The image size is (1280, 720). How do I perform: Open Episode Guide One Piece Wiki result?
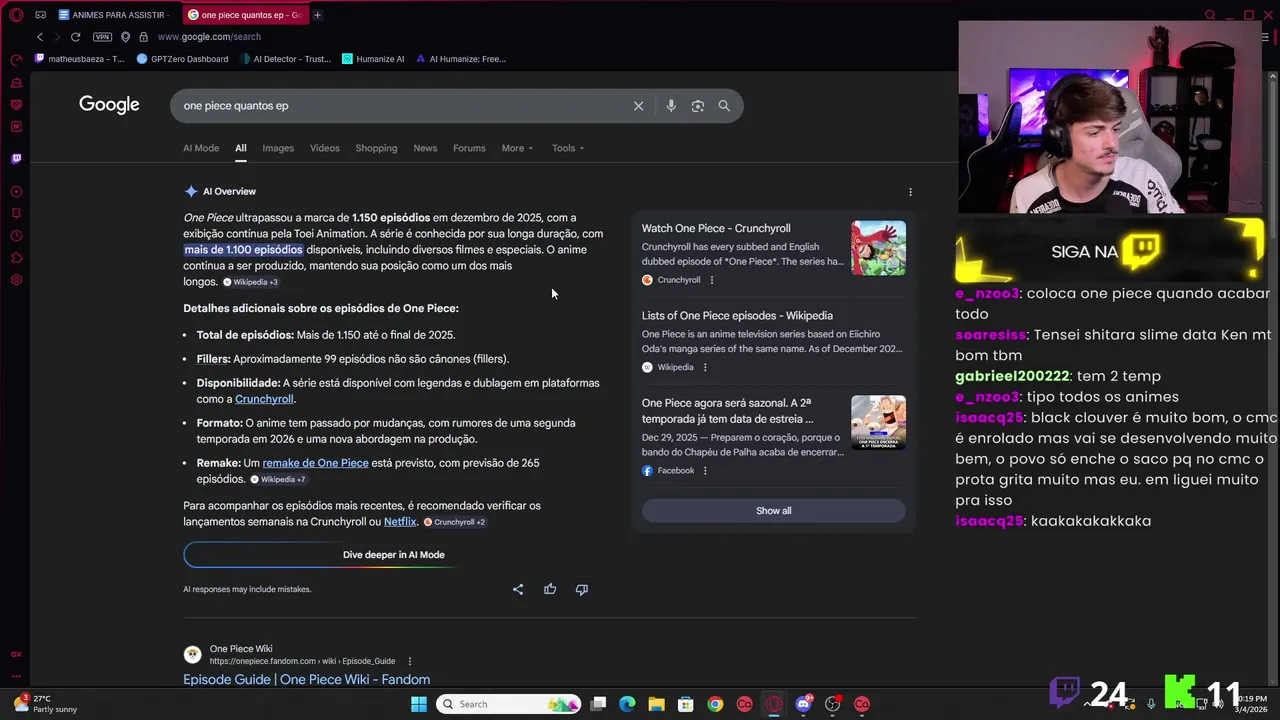point(306,680)
